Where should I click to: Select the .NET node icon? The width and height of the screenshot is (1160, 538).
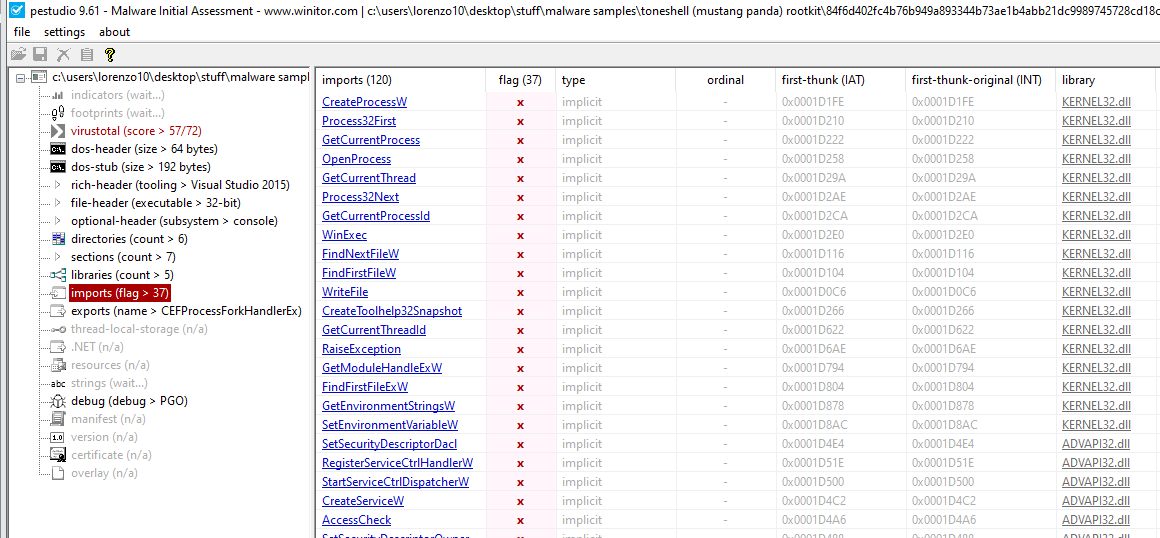point(58,347)
